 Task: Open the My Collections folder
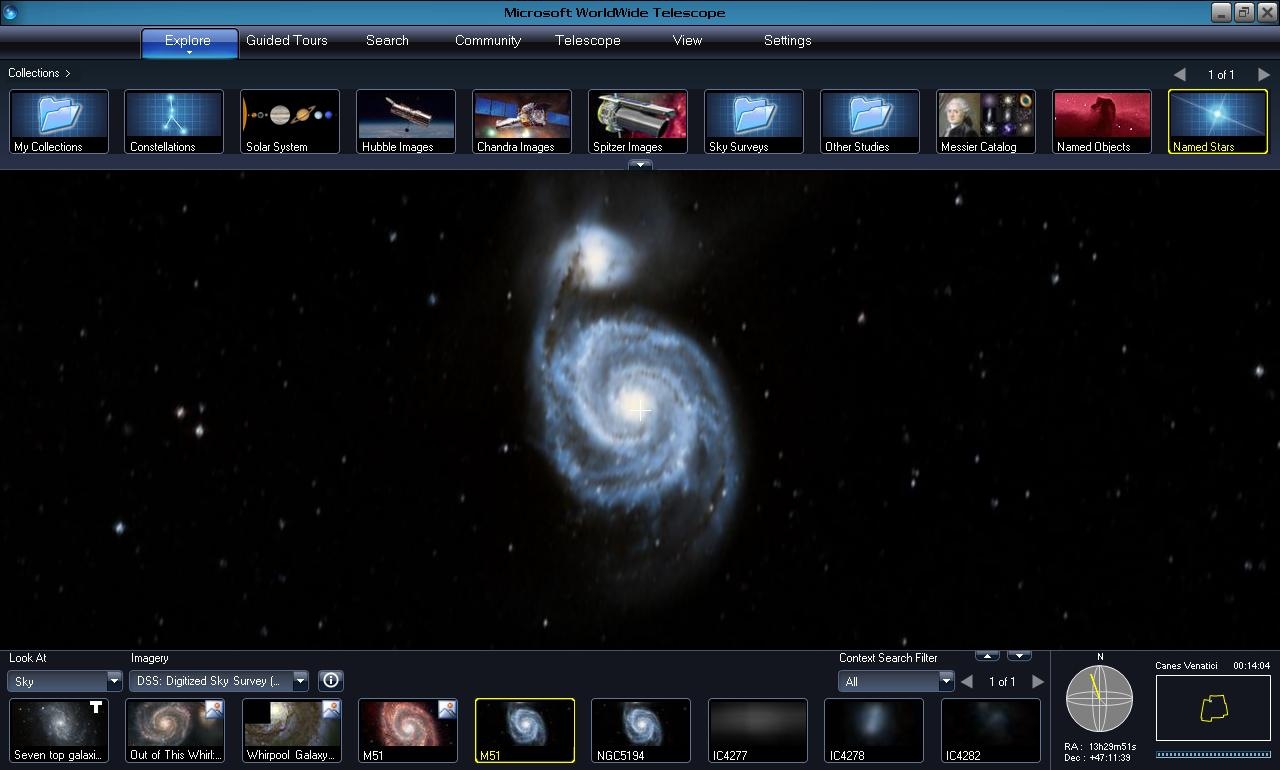(x=59, y=121)
